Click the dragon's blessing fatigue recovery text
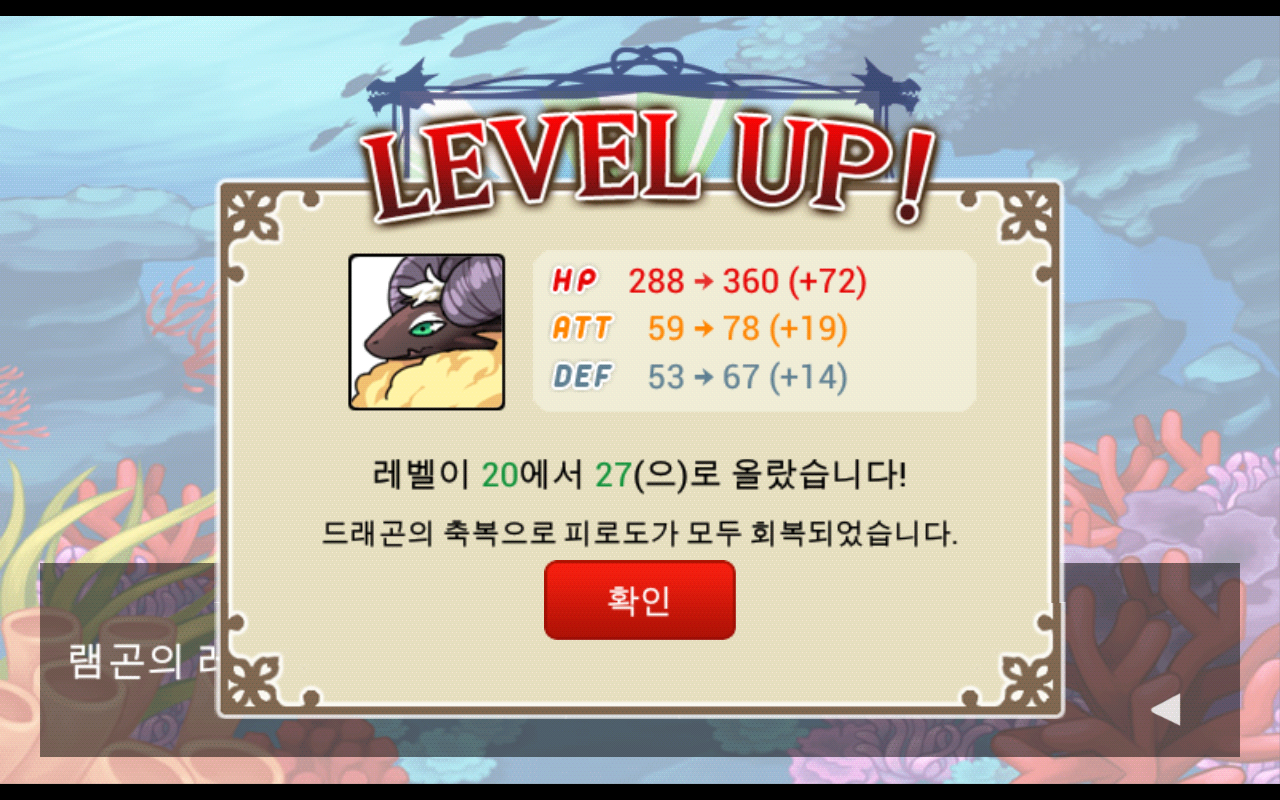The width and height of the screenshot is (1280, 800). tap(640, 532)
